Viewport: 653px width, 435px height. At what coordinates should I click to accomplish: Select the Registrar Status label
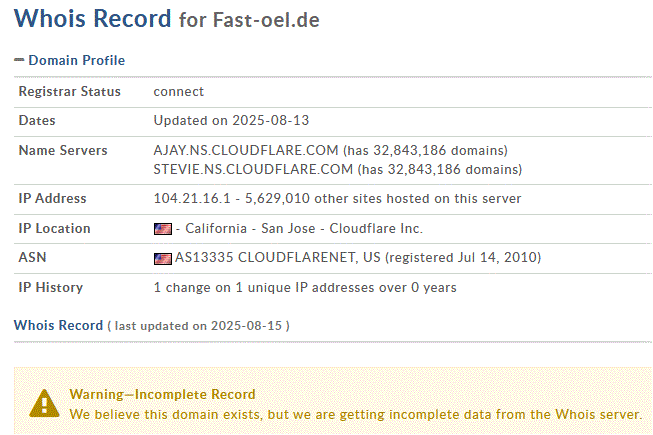[70, 92]
